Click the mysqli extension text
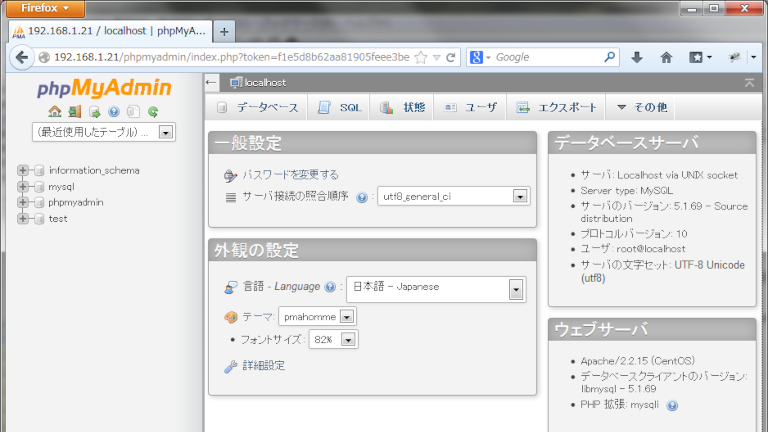This screenshot has height=432, width=768. (x=644, y=405)
